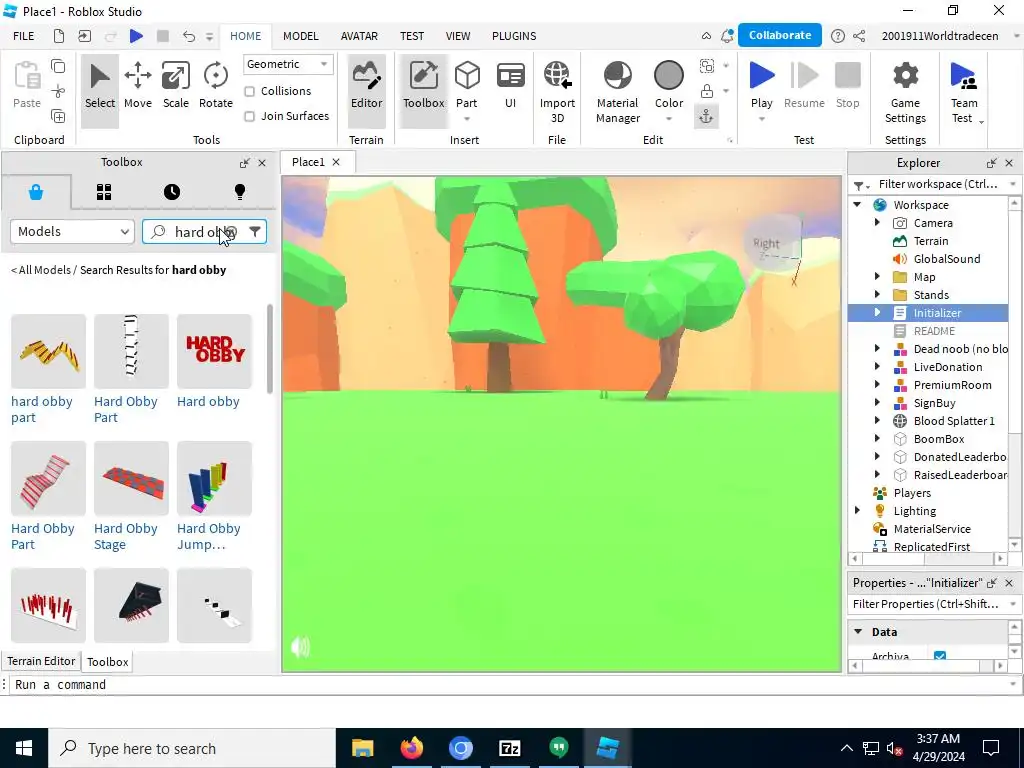Screen dimensions: 1024x768
Task: Click the Group tool icon
Action: coord(707,65)
